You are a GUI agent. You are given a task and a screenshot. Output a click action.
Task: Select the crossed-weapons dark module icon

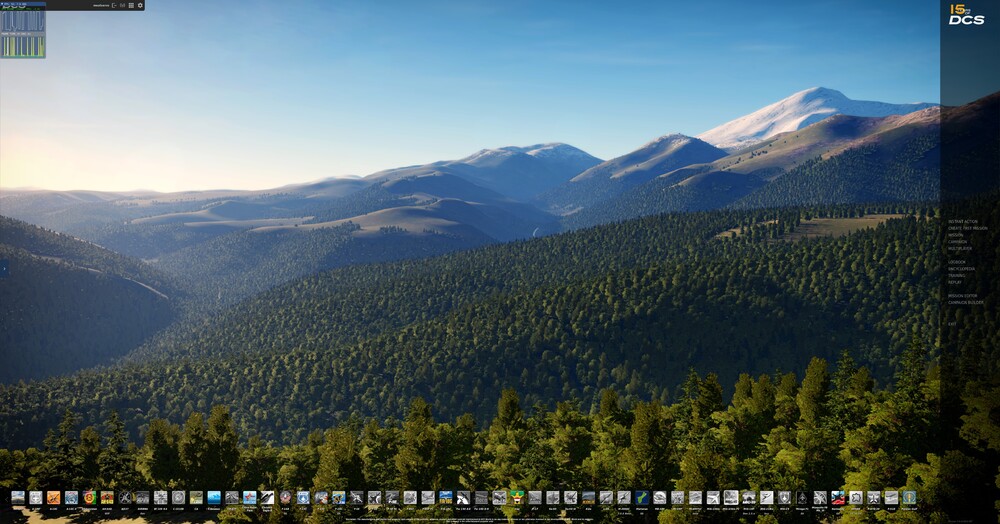125,497
